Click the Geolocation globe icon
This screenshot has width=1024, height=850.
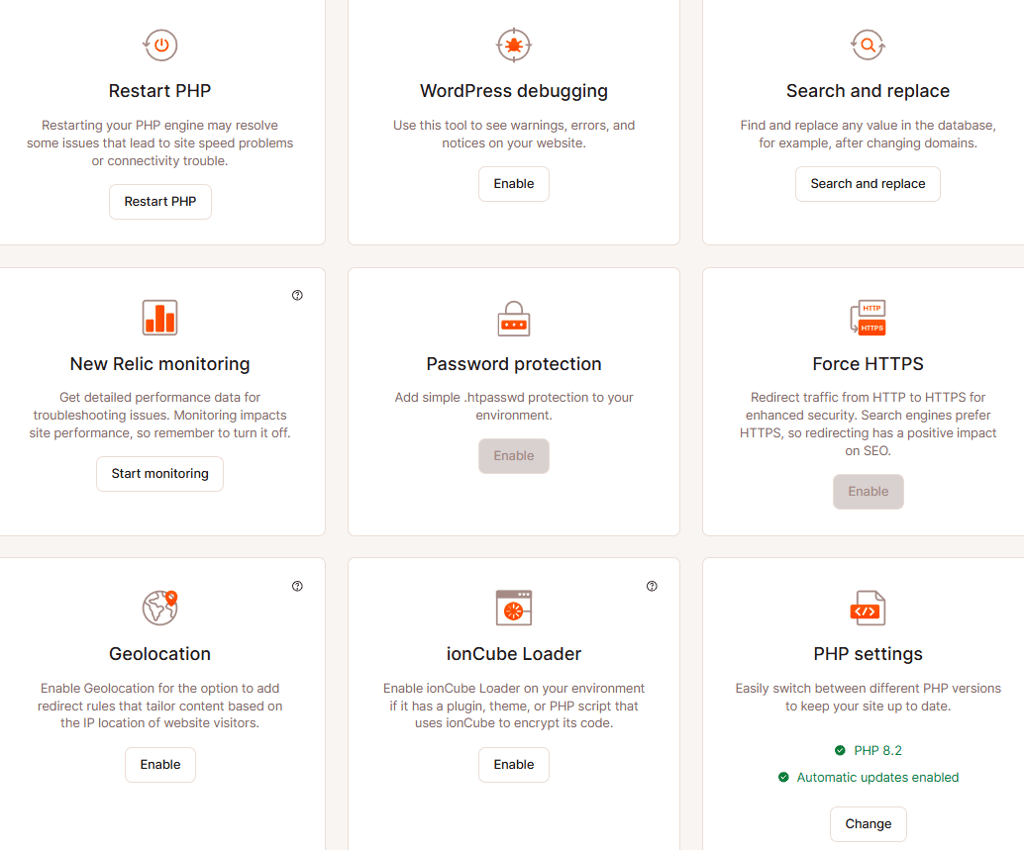click(160, 608)
